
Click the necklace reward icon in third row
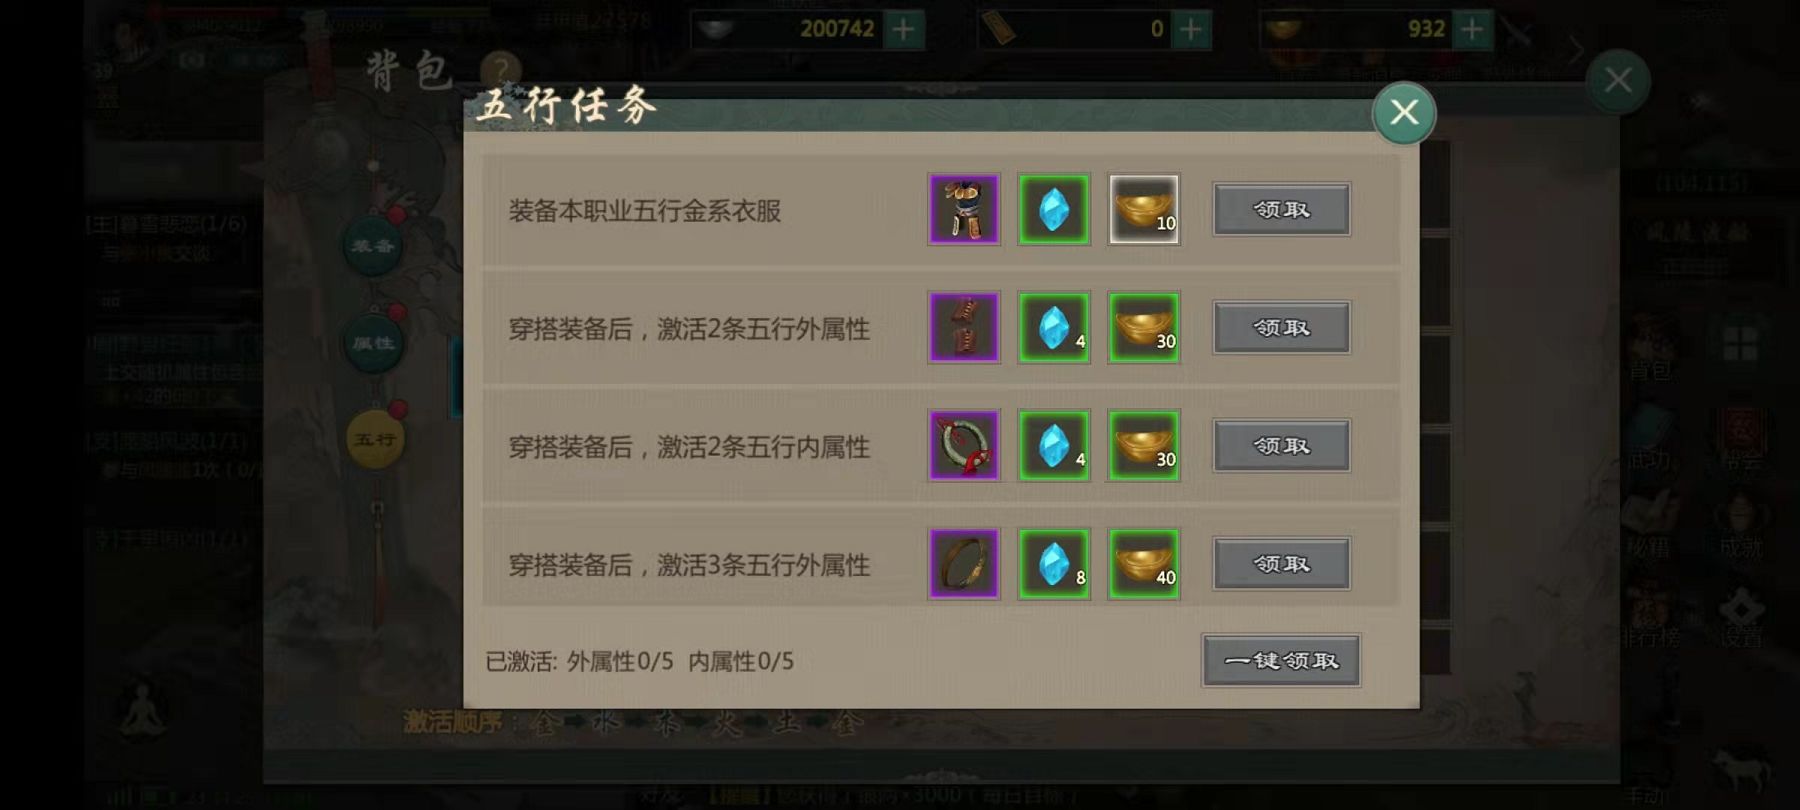click(x=963, y=445)
